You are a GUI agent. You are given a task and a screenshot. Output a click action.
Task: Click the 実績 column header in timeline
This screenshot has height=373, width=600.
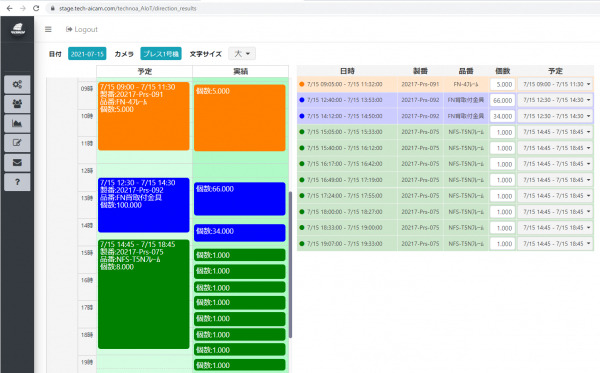241,72
